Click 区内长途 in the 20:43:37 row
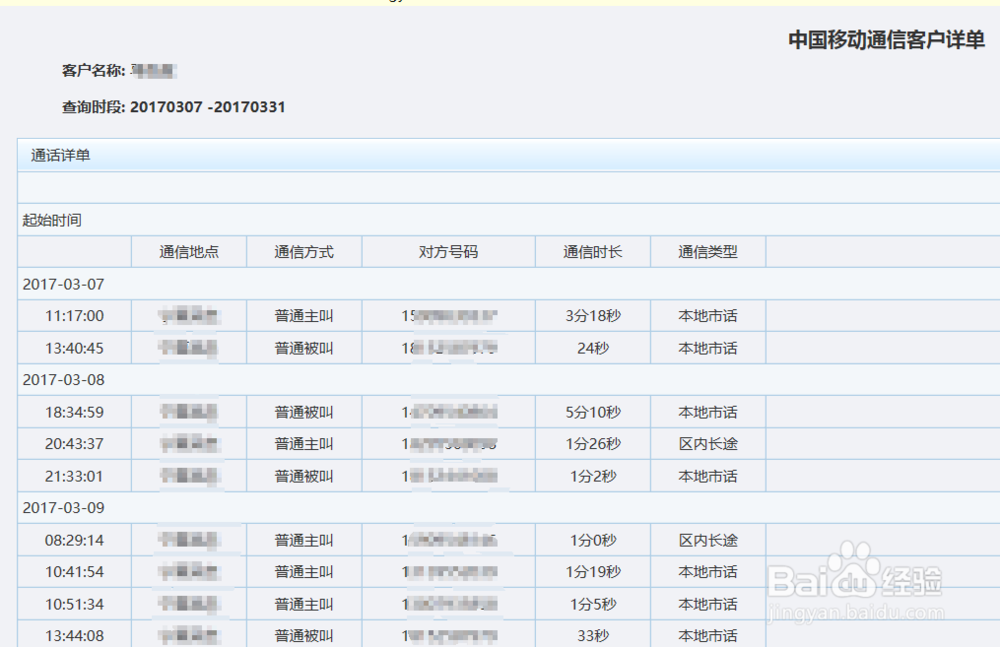 (x=708, y=443)
